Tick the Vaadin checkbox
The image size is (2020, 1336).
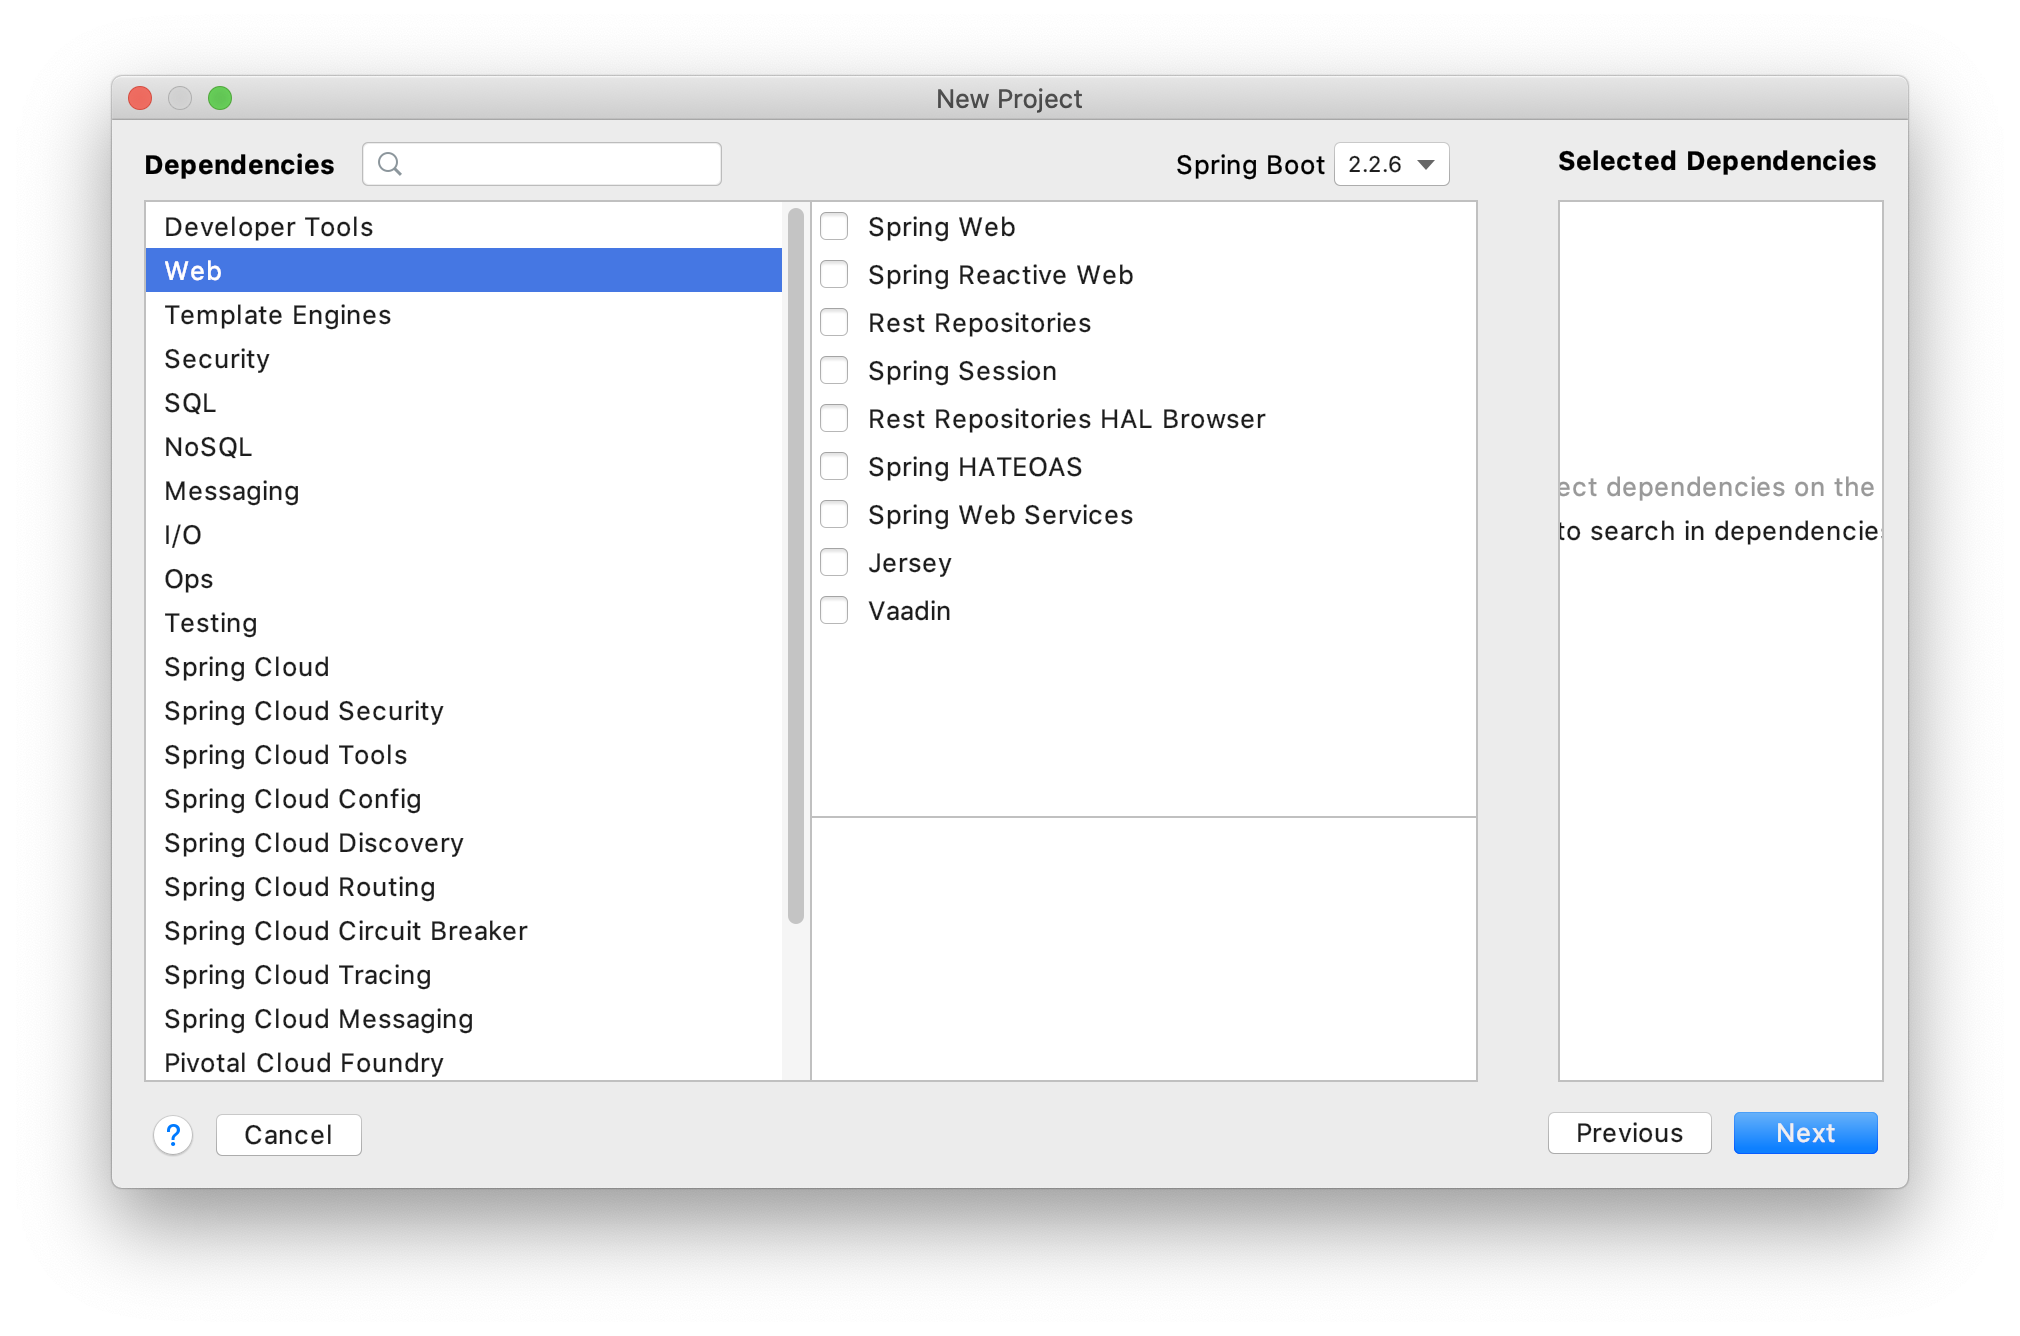pyautogui.click(x=834, y=611)
